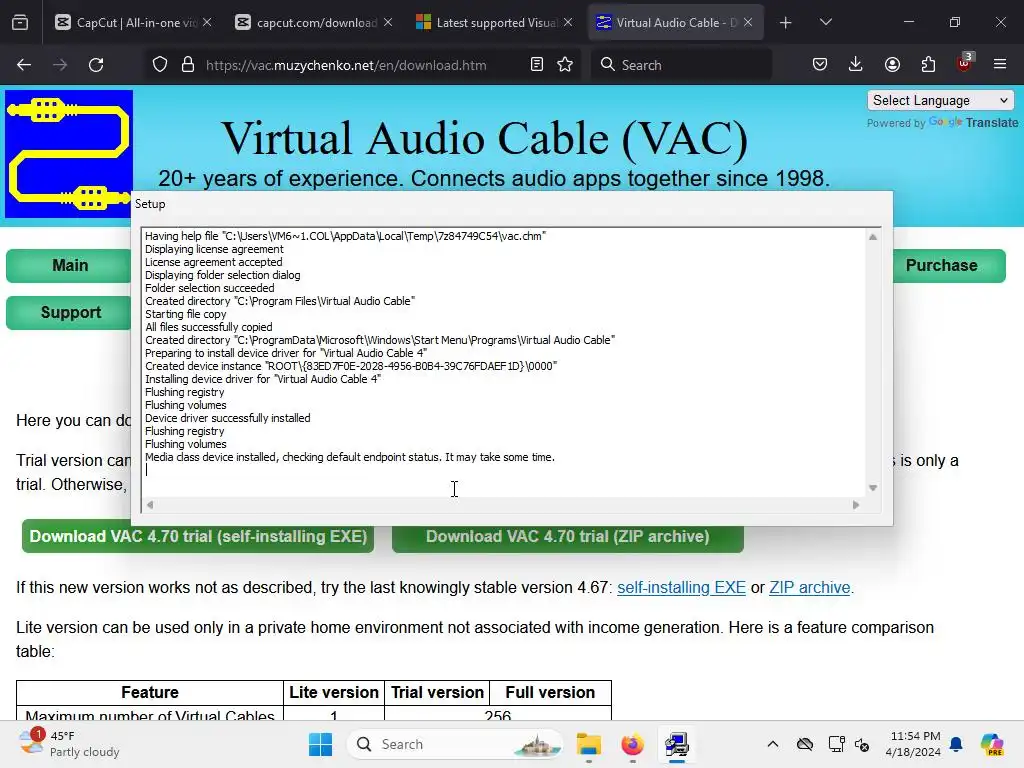Select the Virtual Audio Cable tab

[x=675, y=23]
